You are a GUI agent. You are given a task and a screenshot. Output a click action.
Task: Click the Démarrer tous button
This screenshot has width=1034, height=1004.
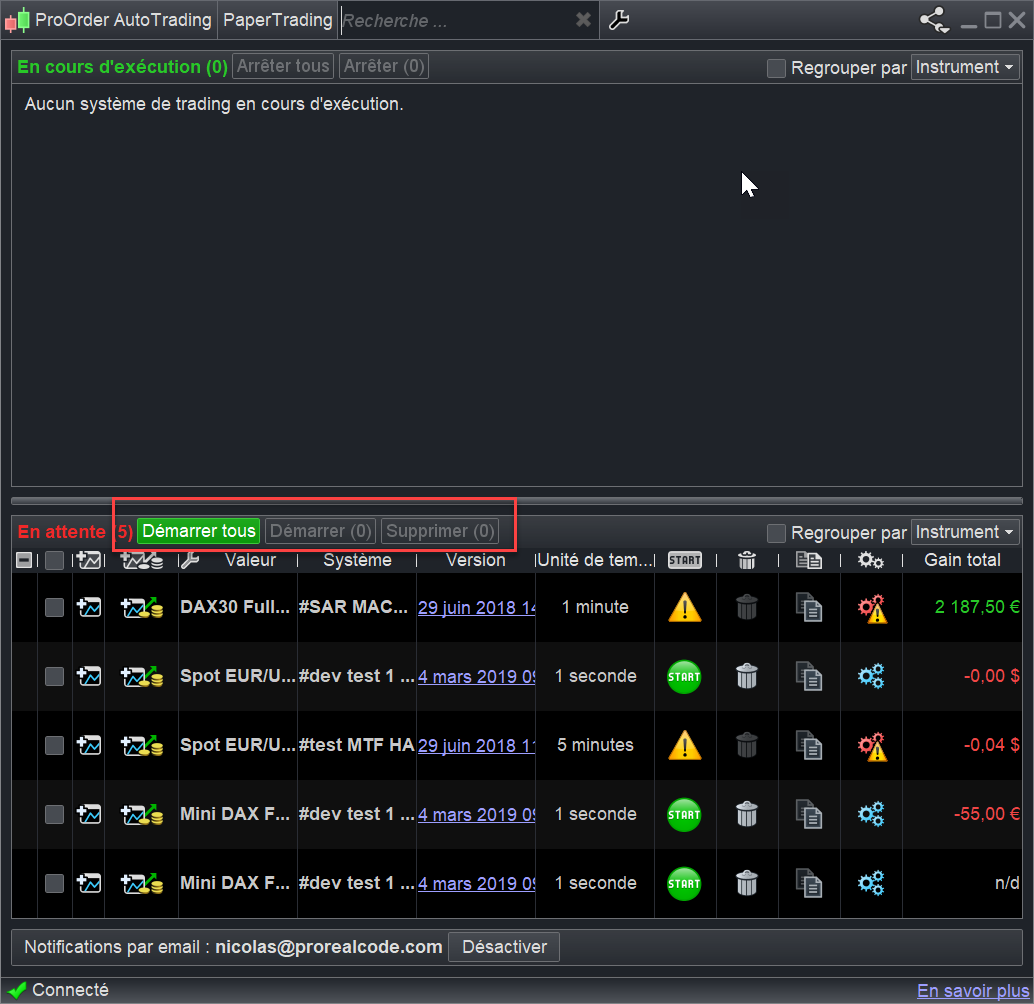pyautogui.click(x=198, y=531)
